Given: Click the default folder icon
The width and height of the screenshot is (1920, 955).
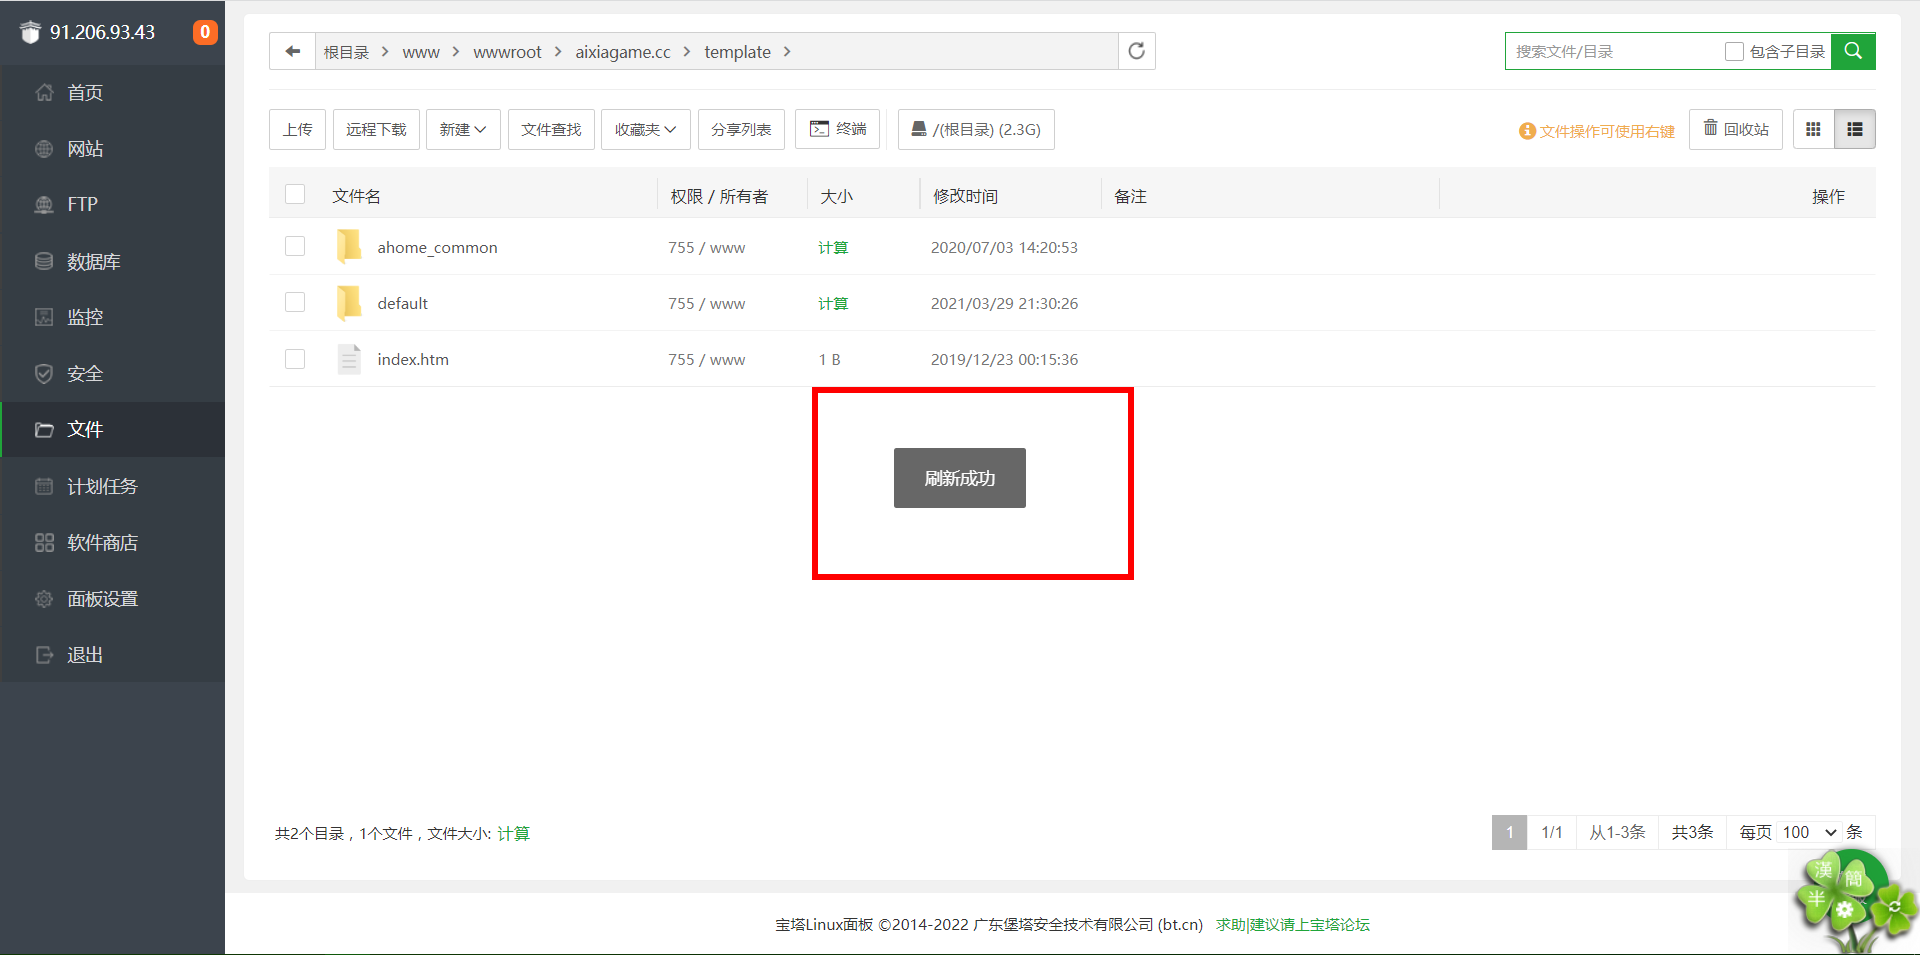Looking at the screenshot, I should tap(349, 302).
